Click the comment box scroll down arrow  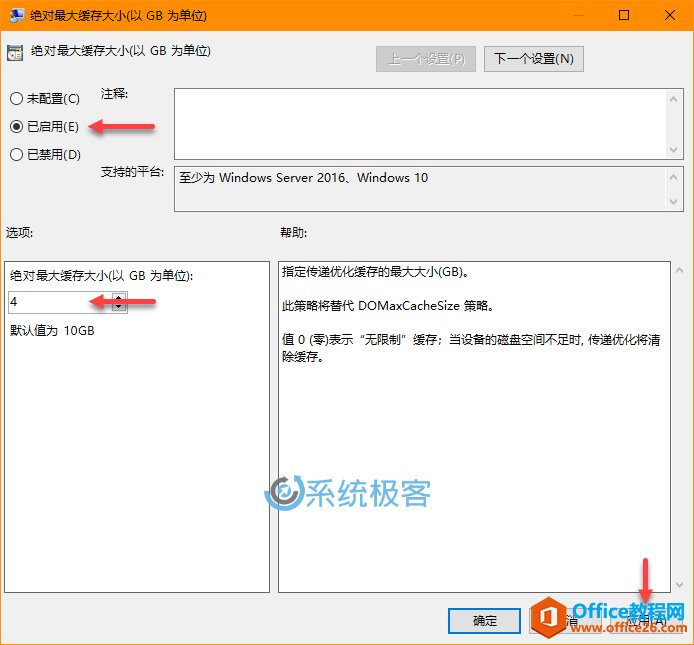674,150
